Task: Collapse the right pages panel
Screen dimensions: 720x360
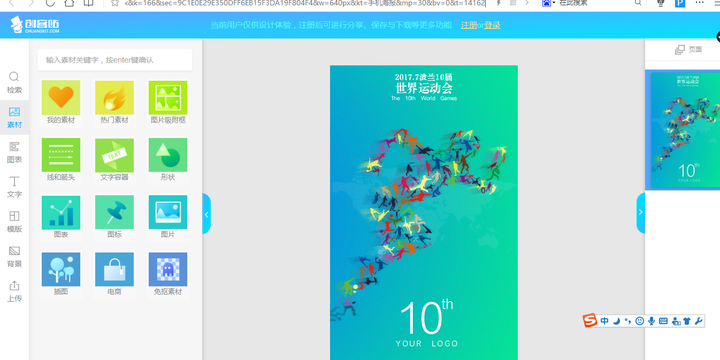Action: pos(641,213)
